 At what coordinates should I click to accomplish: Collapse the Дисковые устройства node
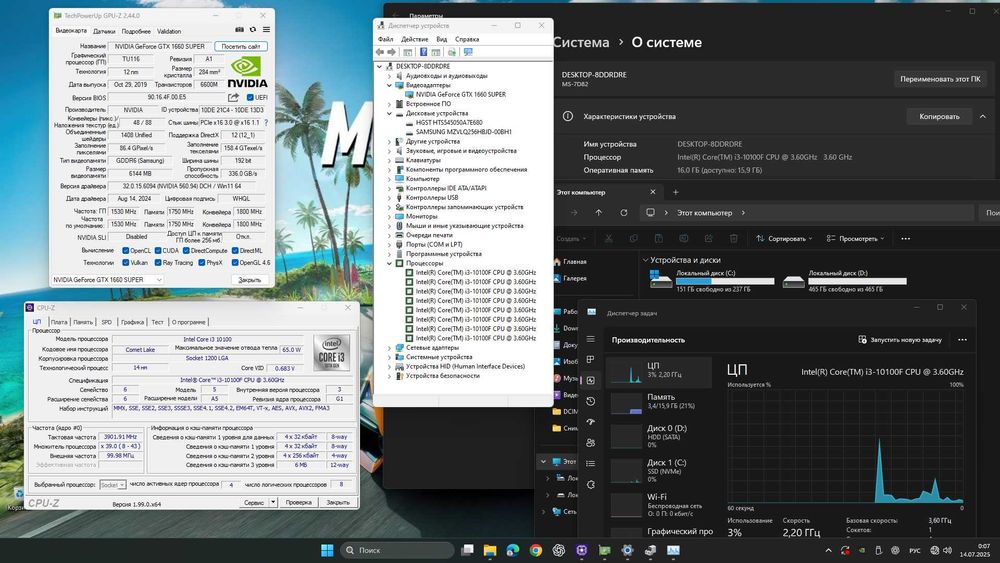click(x=389, y=113)
